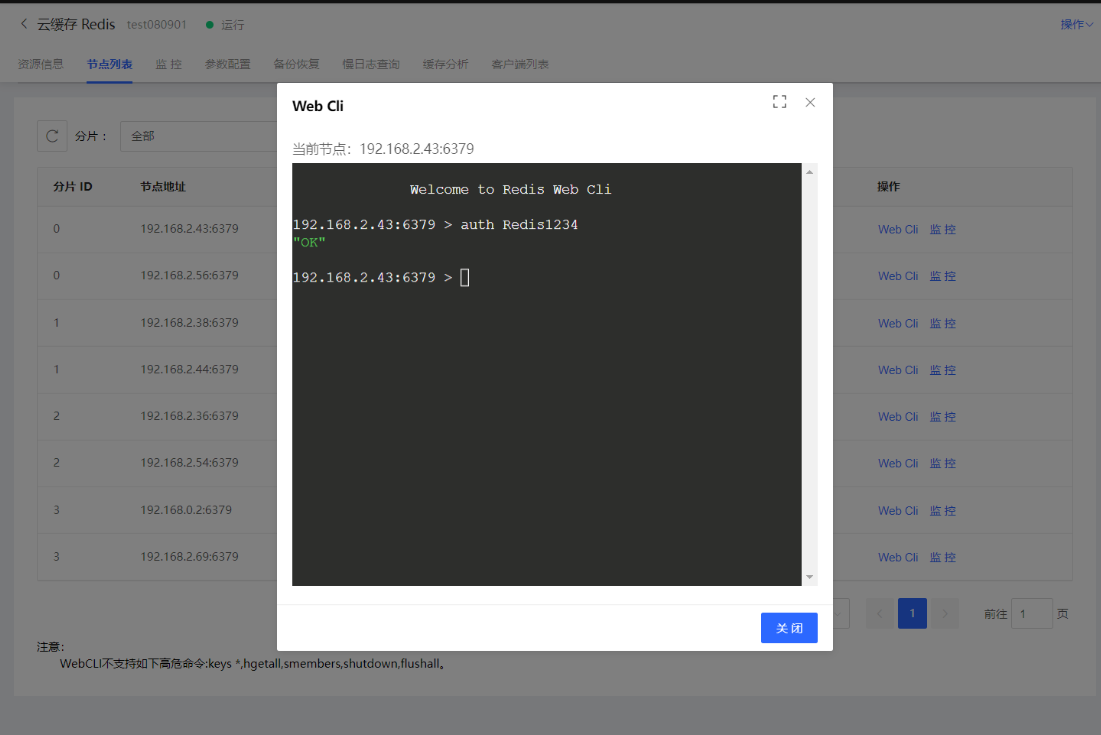
Task: Go to previous page in pagination
Action: pyautogui.click(x=880, y=614)
